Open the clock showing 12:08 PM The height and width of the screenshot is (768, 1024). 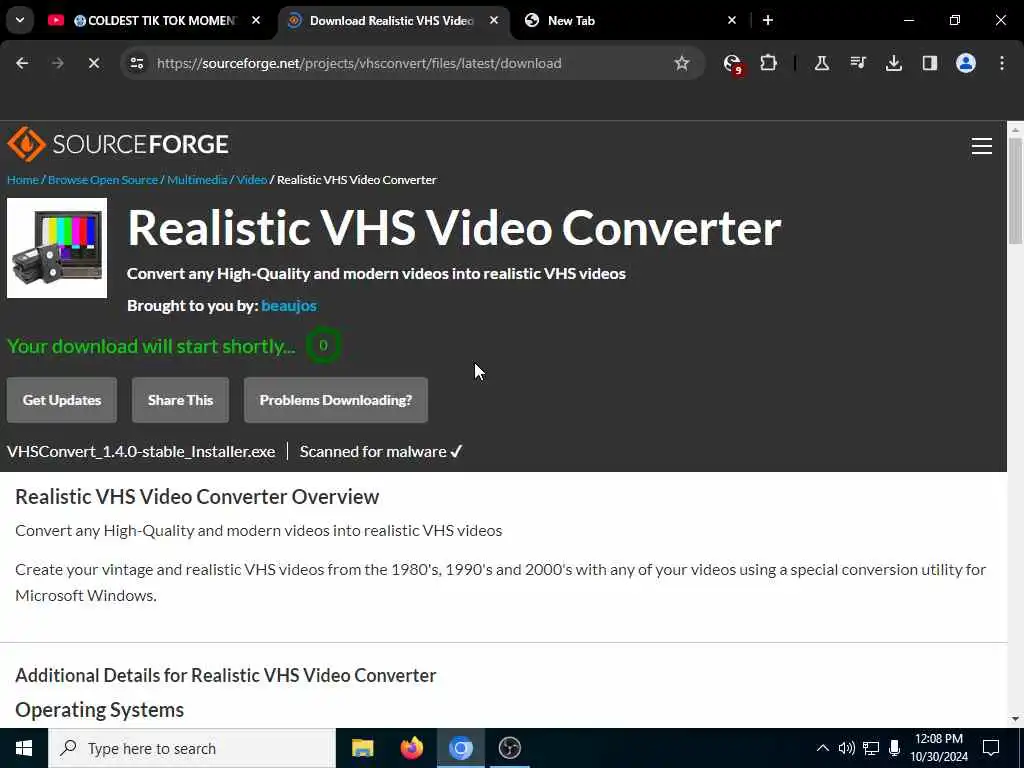click(x=939, y=748)
